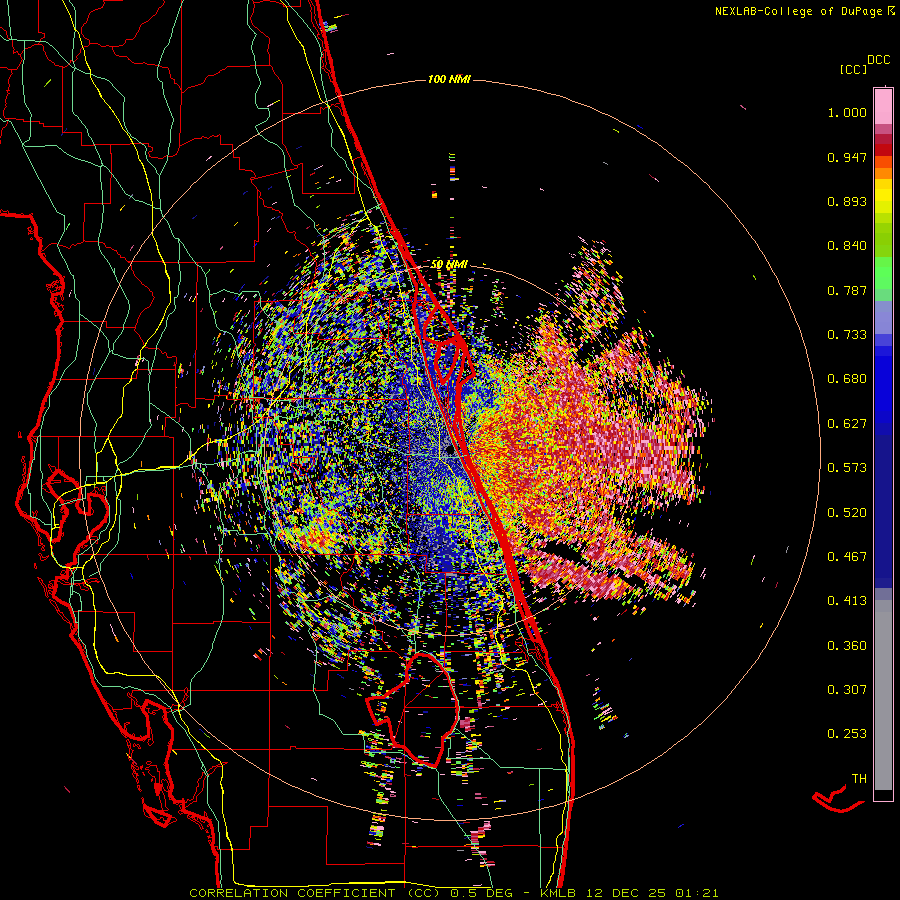900x900 pixels.
Task: Click the CORRELATION COEFFICIENT (CC) caption title
Action: (x=315, y=893)
